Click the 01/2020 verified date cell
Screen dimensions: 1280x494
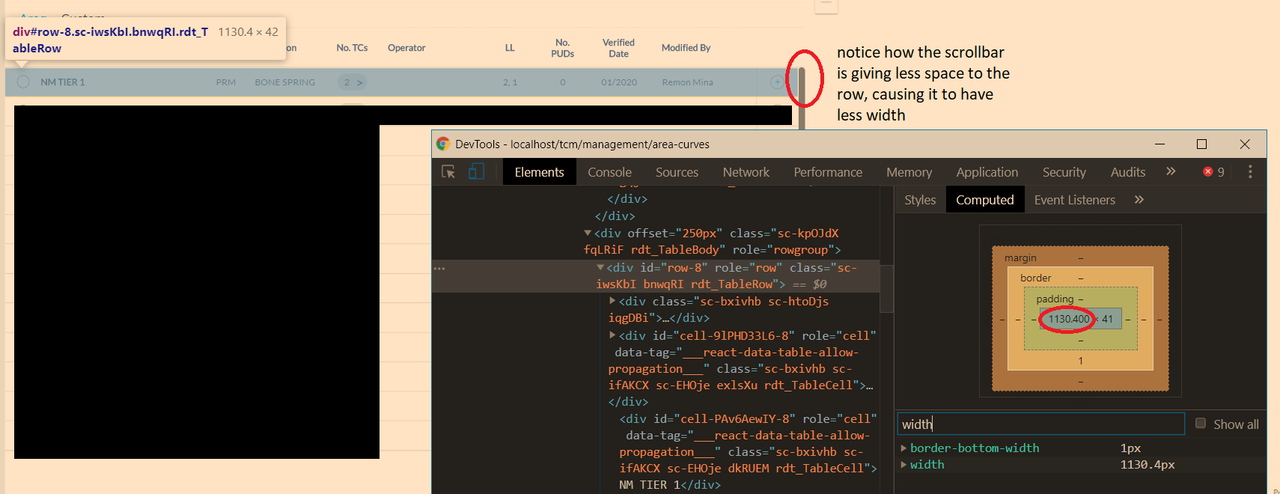coord(618,82)
